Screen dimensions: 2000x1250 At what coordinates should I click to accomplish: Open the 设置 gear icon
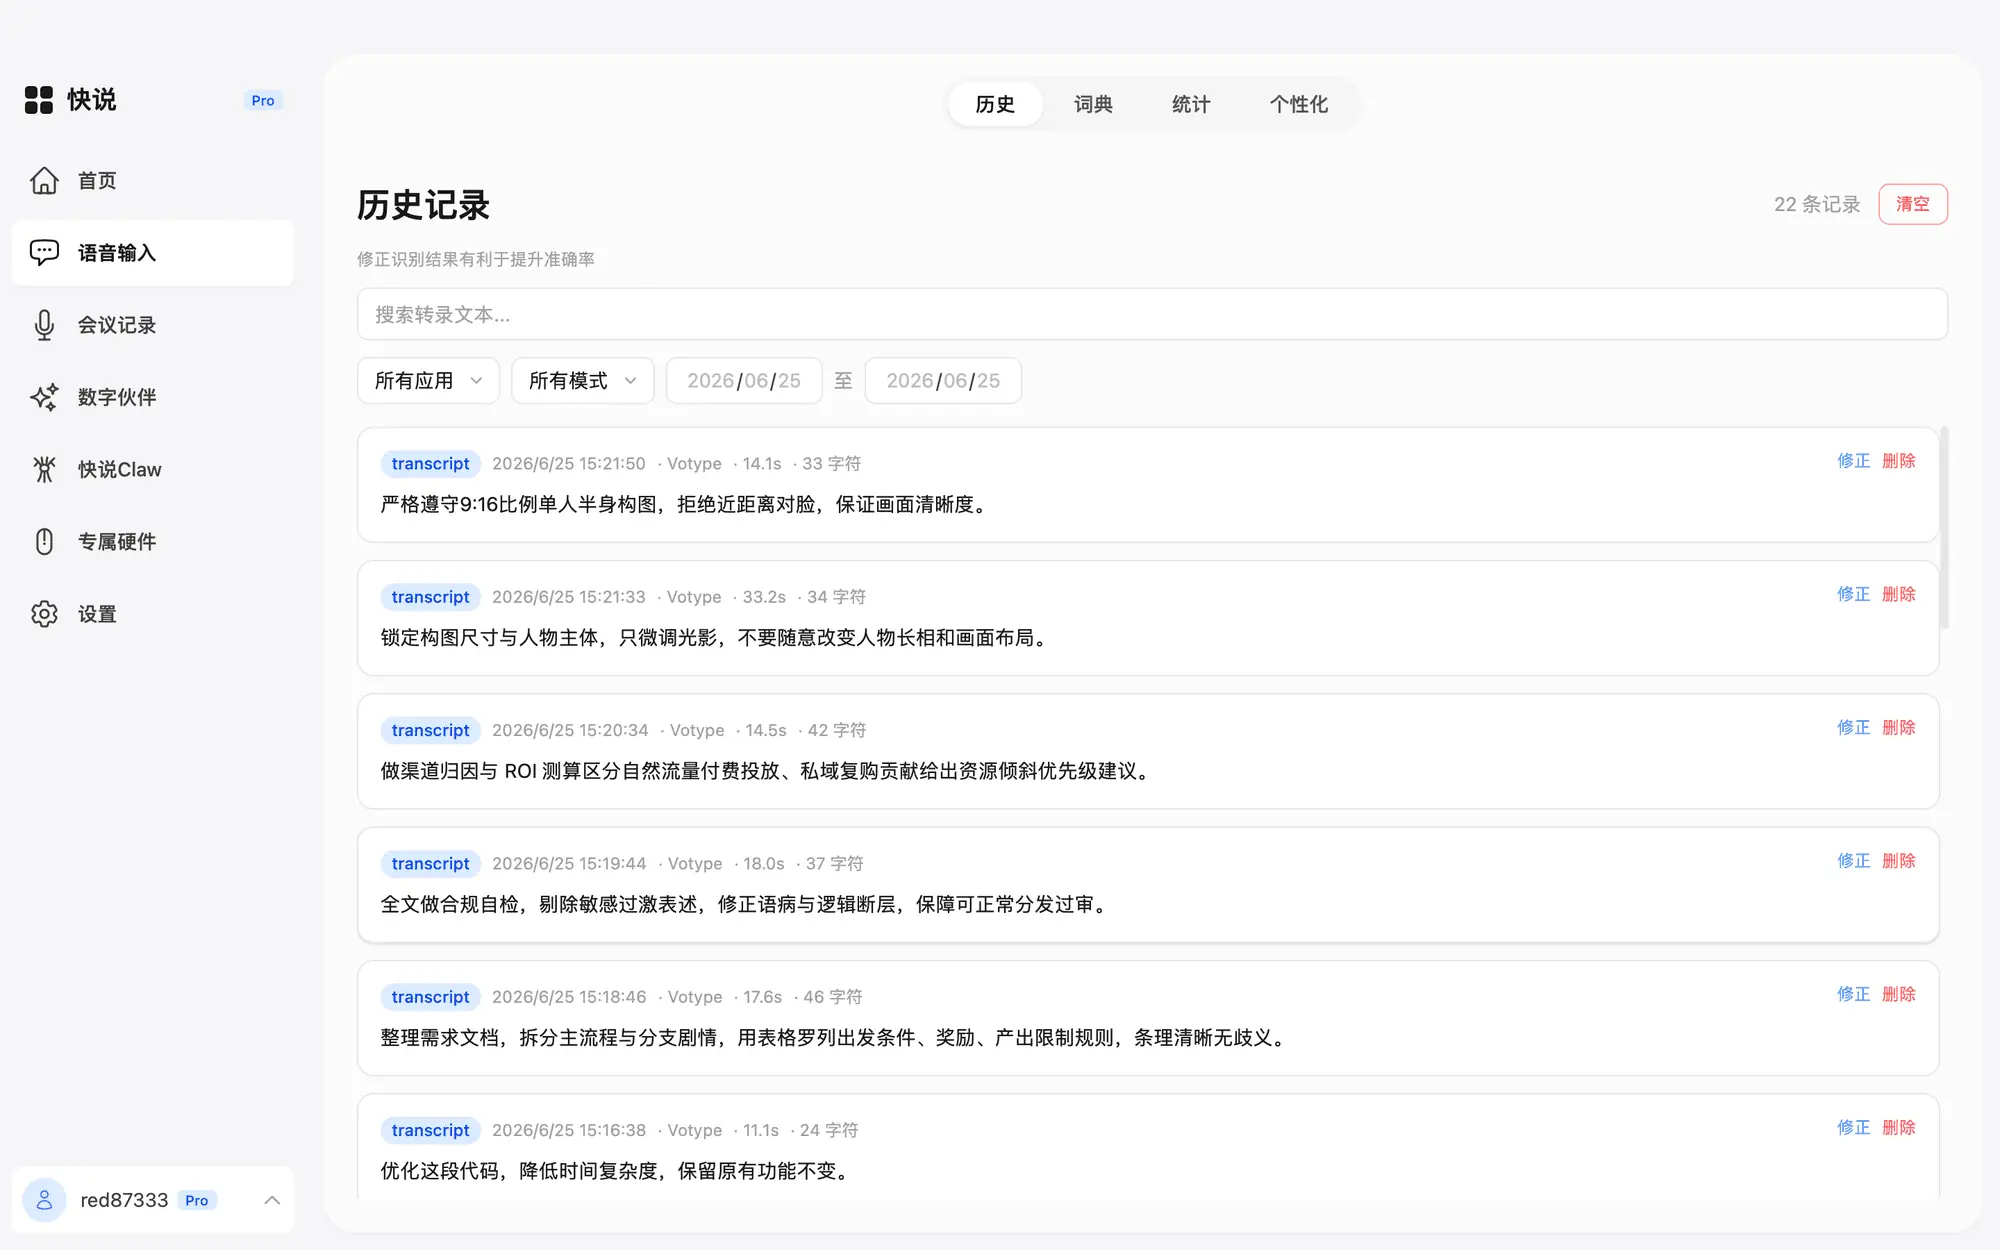click(x=44, y=614)
